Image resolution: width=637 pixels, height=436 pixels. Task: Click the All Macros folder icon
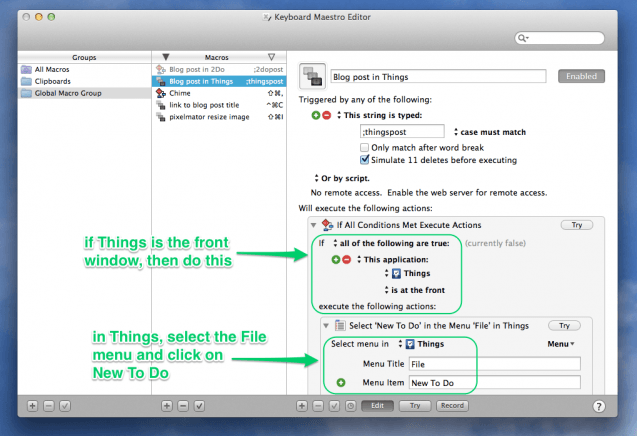click(x=26, y=69)
